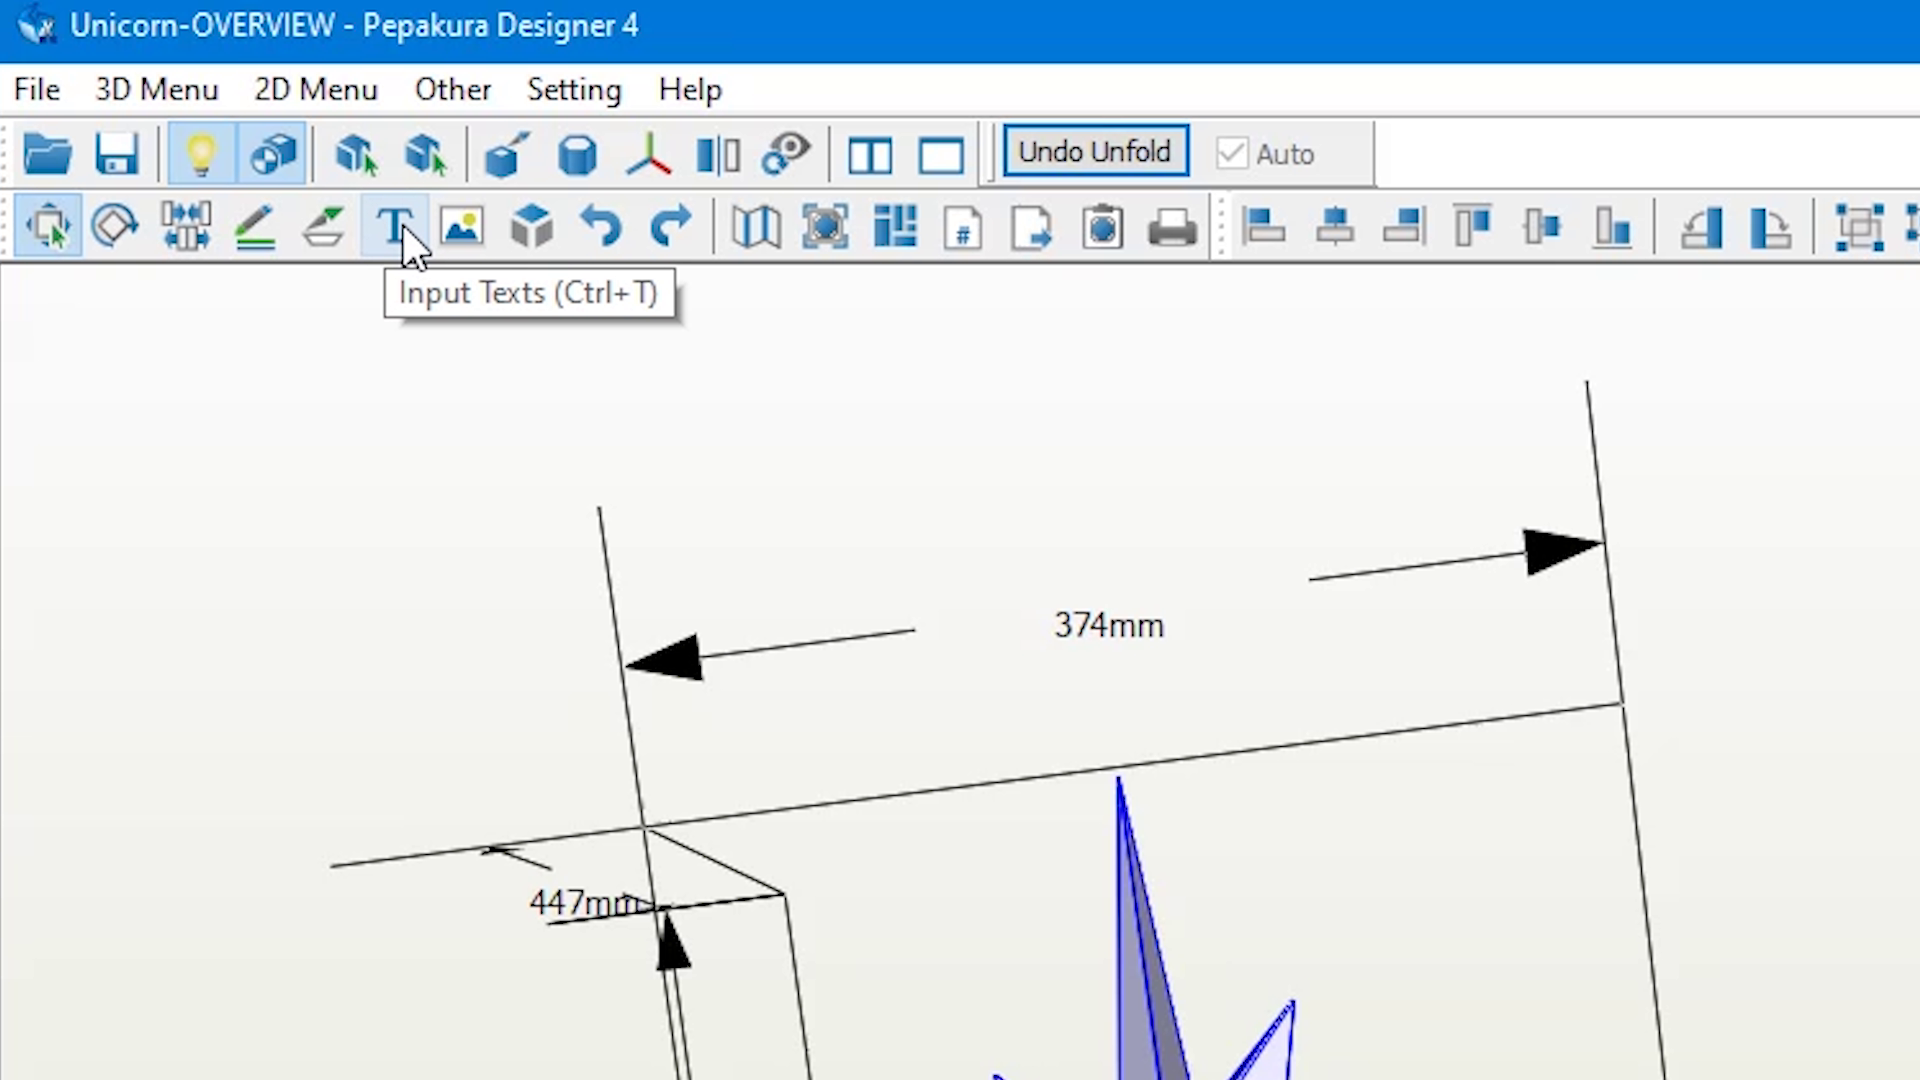Click the Save floppy disk icon
Viewport: 1920px width, 1080px height.
pos(117,155)
